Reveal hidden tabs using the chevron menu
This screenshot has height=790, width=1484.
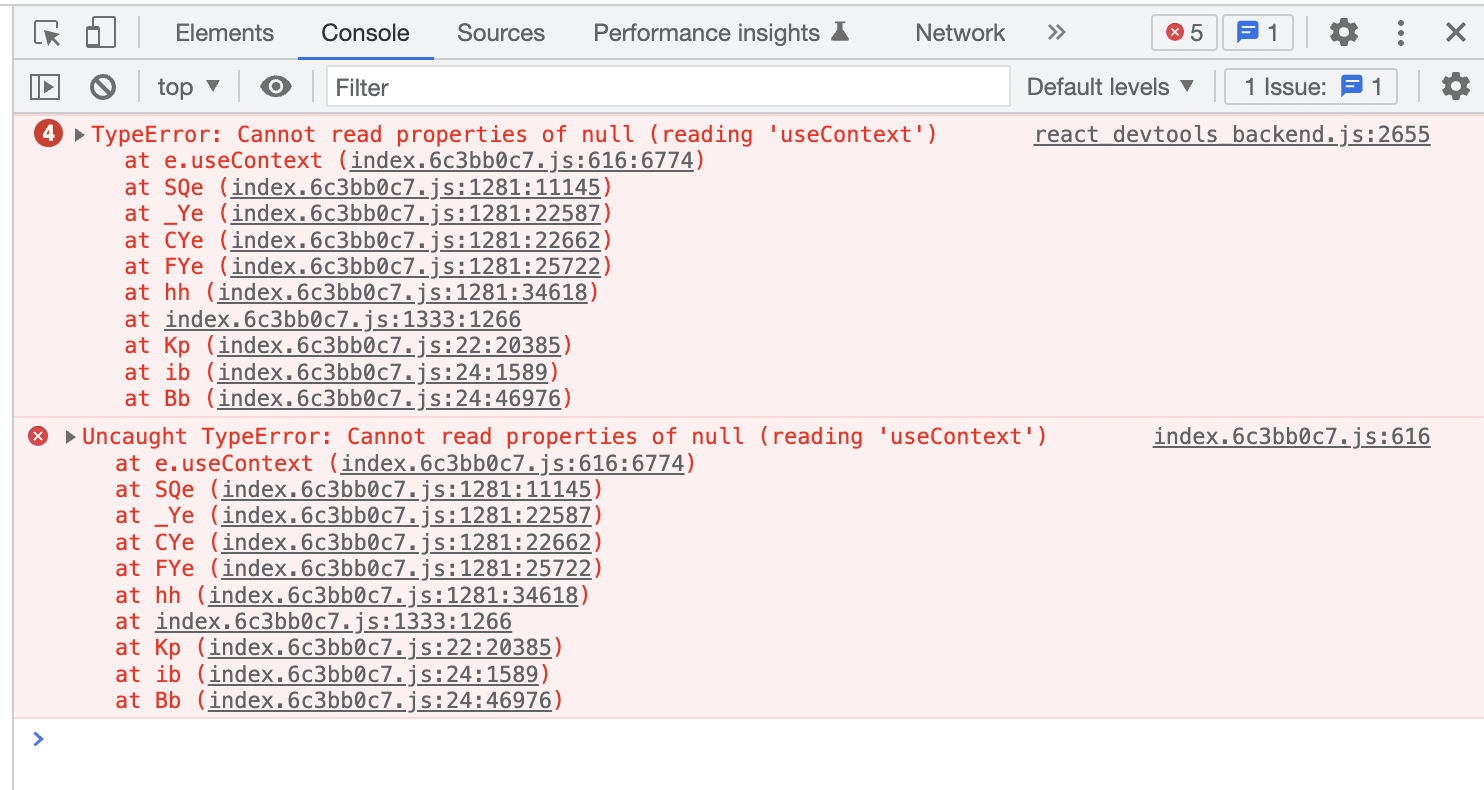(1056, 32)
